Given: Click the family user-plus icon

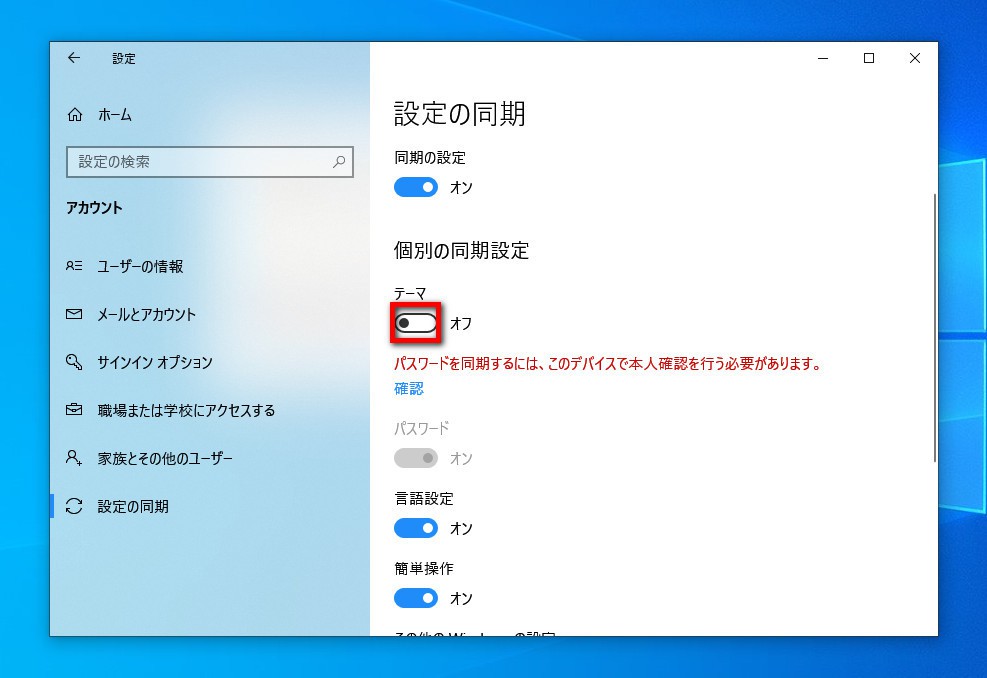Looking at the screenshot, I should click(74, 458).
